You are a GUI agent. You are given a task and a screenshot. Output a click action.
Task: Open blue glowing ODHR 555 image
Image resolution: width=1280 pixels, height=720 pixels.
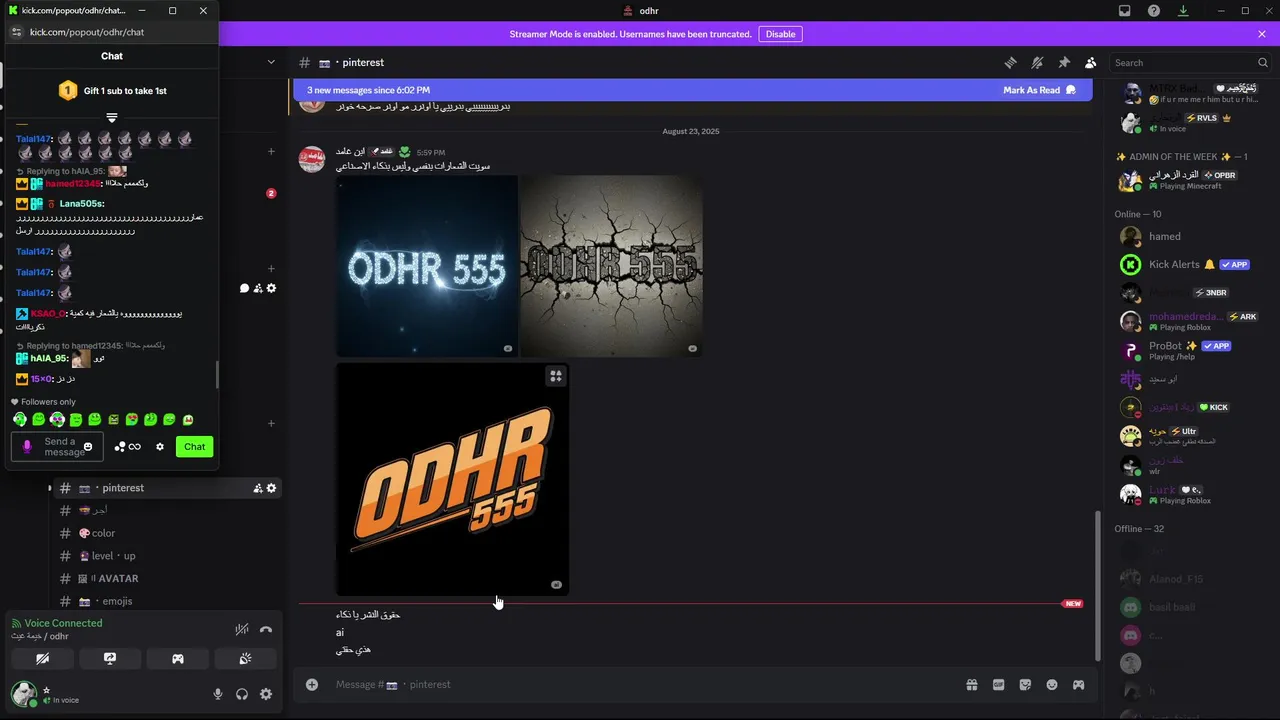coord(426,266)
